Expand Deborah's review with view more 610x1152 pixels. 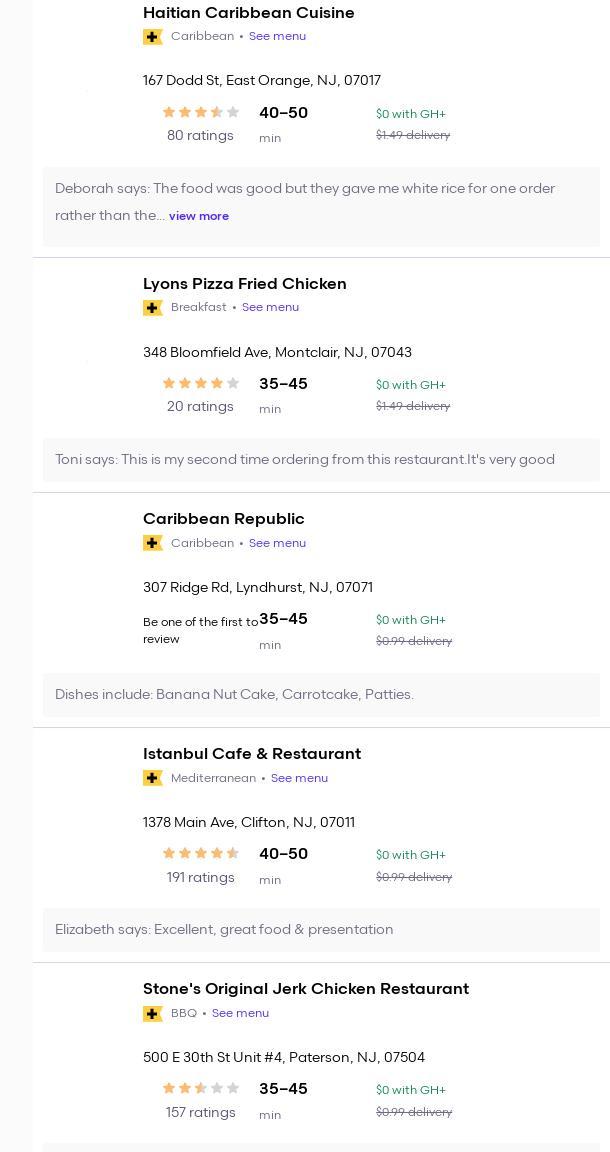[199, 216]
